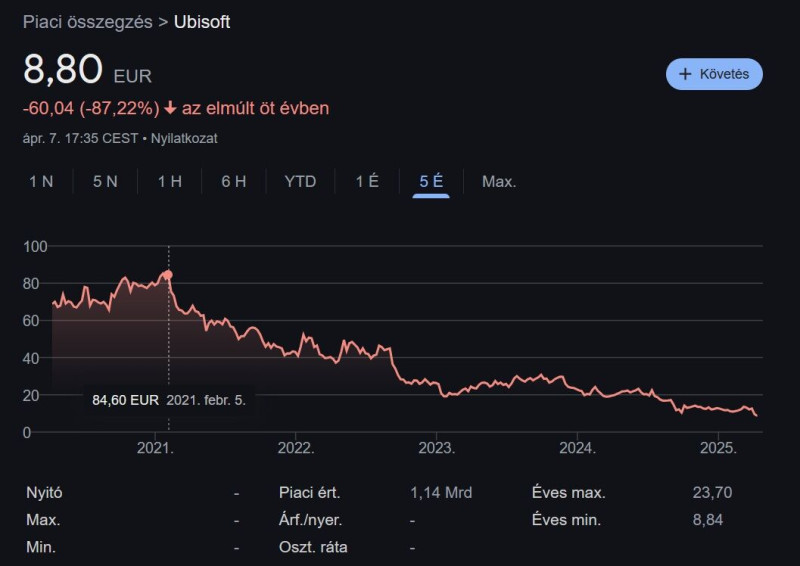This screenshot has height=566, width=800.
Task: Select the 1 N time range tab
Action: point(41,181)
